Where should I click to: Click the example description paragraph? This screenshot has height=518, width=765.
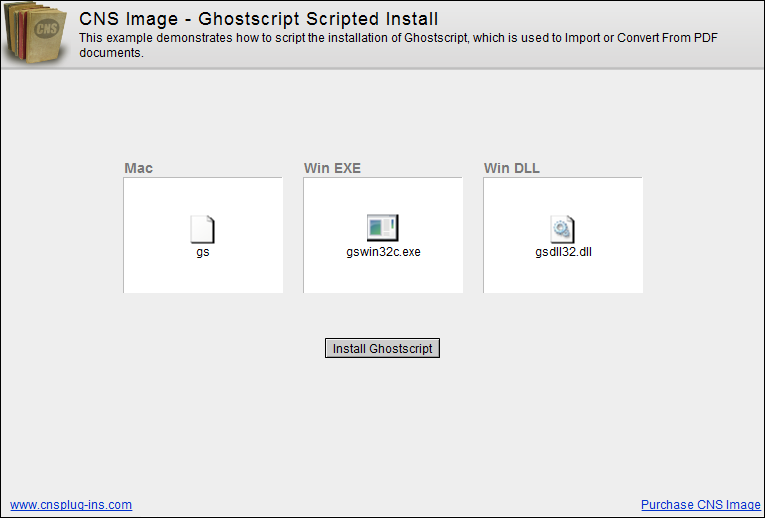(x=398, y=45)
